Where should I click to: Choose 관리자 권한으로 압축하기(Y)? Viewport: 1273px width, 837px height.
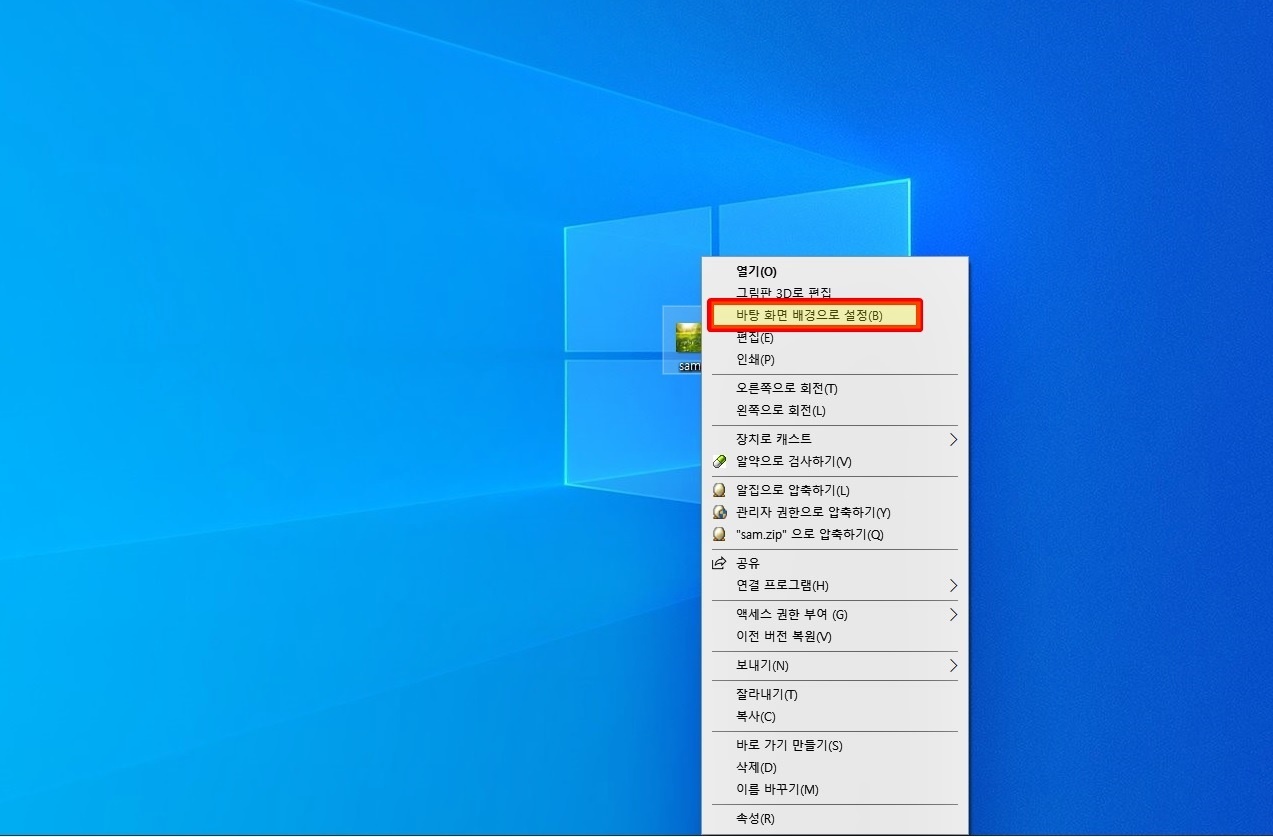coord(835,513)
